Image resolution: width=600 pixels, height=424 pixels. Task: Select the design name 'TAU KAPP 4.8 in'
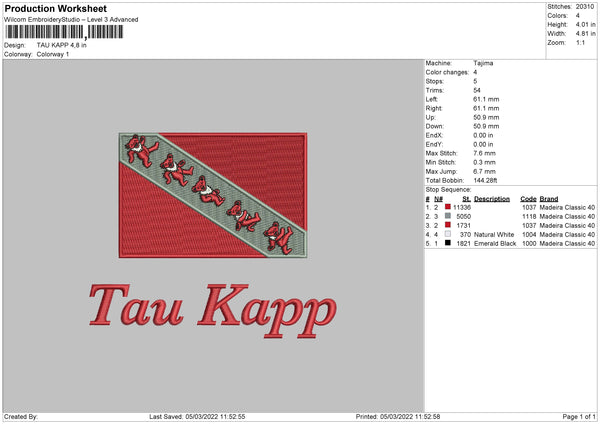pyautogui.click(x=62, y=45)
